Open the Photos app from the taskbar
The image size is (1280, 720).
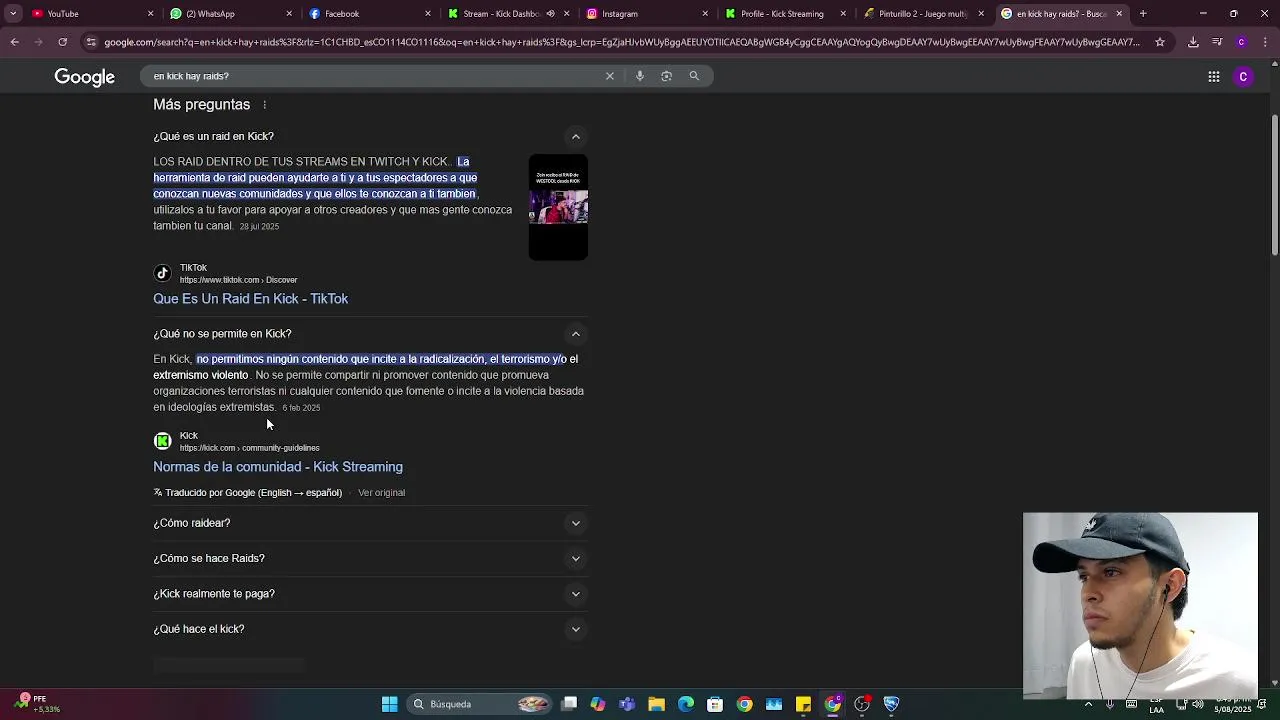(774, 704)
